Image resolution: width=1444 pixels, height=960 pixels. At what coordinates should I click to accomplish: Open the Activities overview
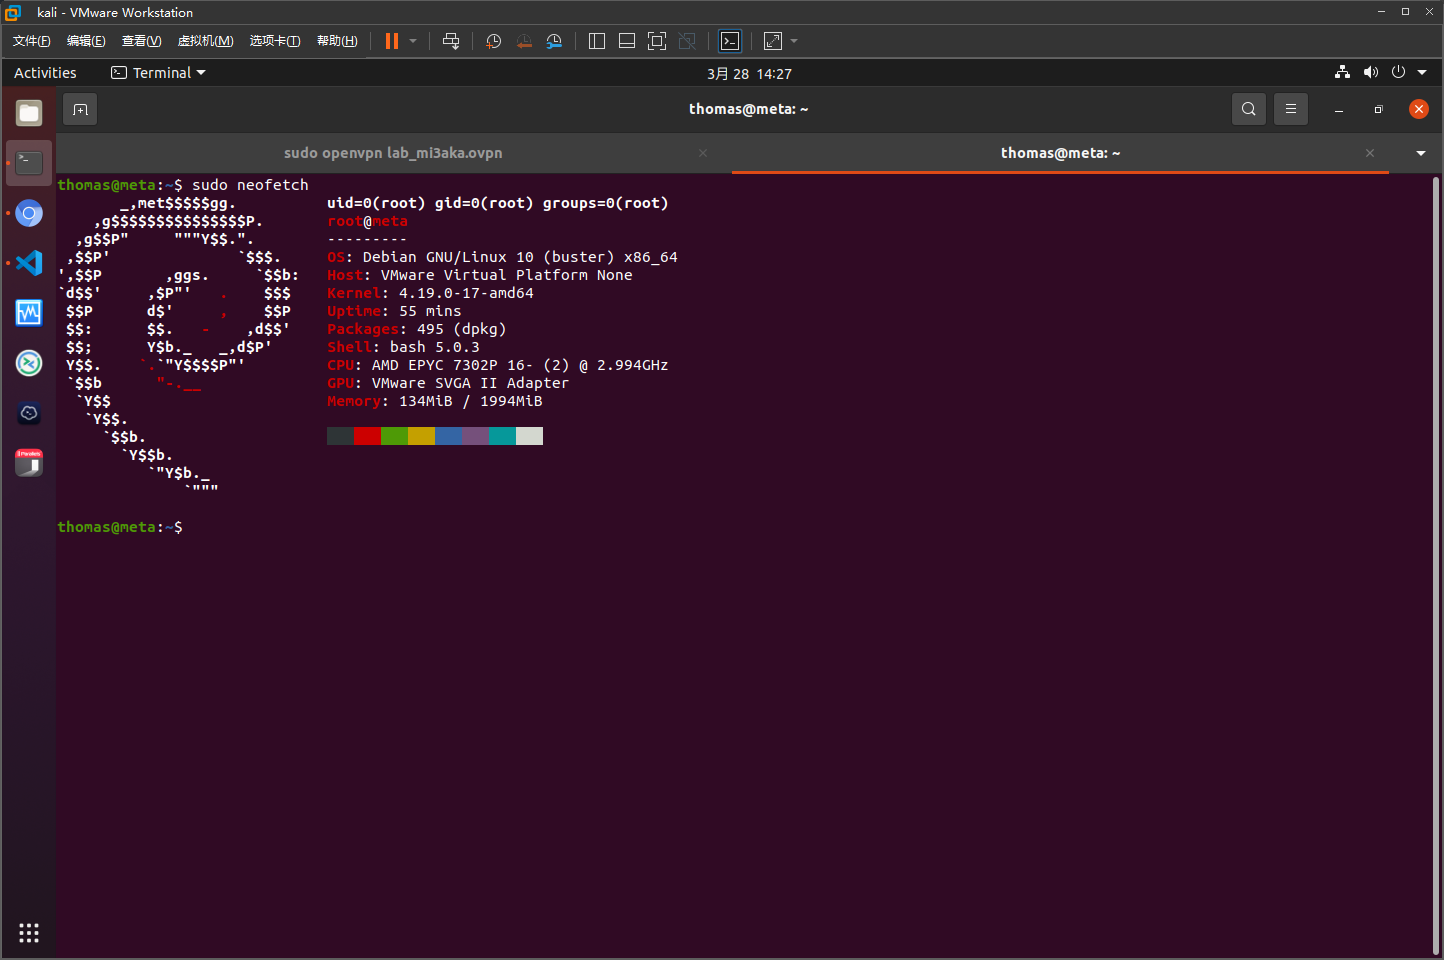[45, 73]
